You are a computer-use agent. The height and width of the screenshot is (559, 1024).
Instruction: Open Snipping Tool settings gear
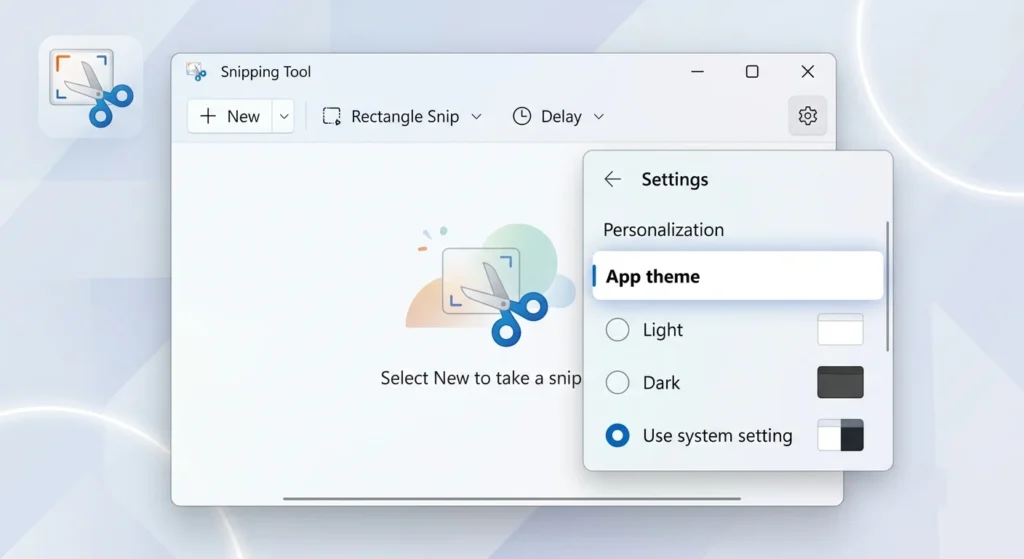(x=807, y=116)
